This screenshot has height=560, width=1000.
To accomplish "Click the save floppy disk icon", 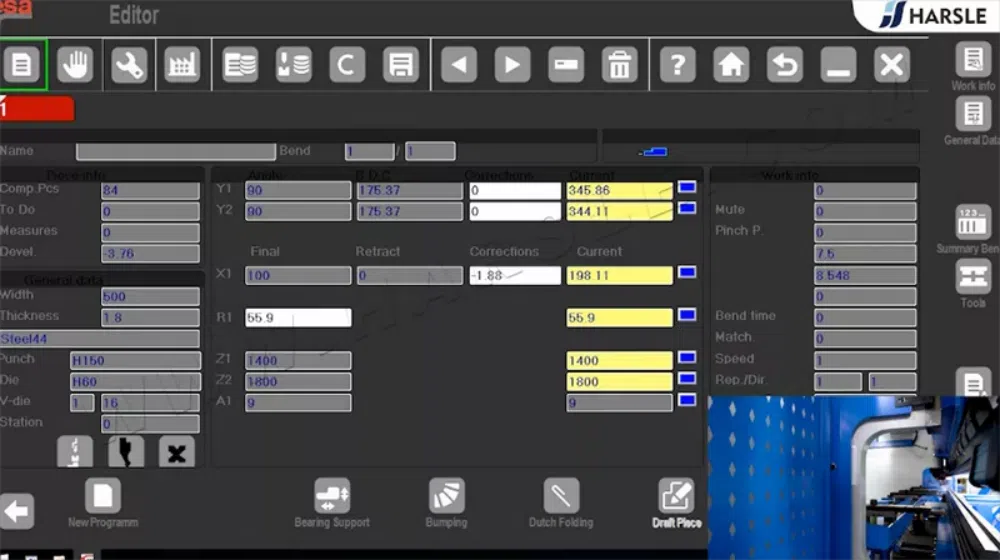I will point(401,64).
